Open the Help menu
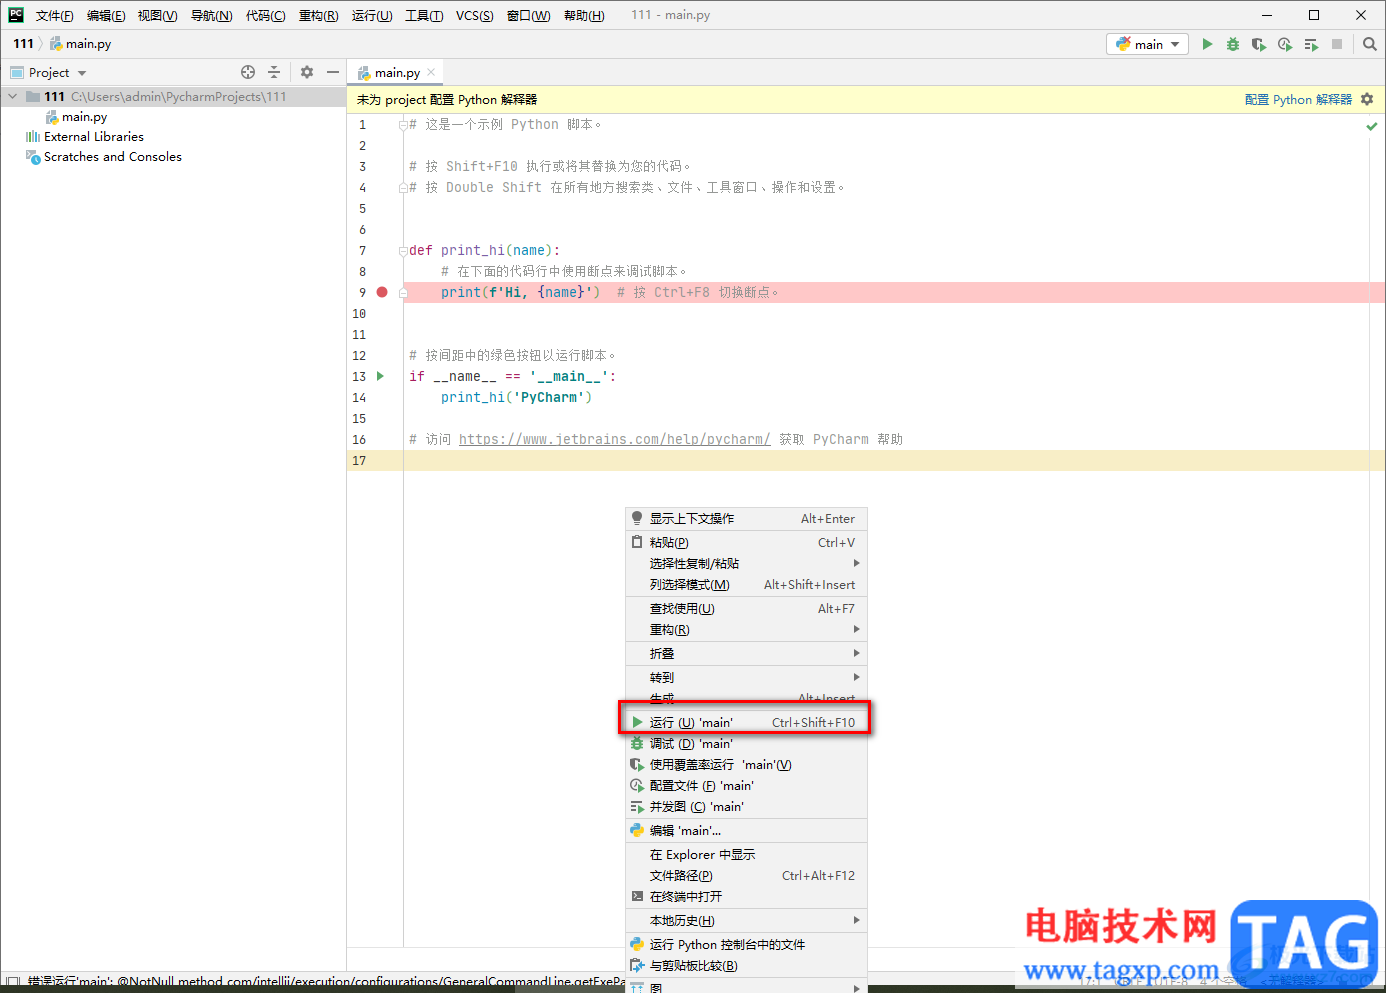The image size is (1386, 993). coord(584,15)
